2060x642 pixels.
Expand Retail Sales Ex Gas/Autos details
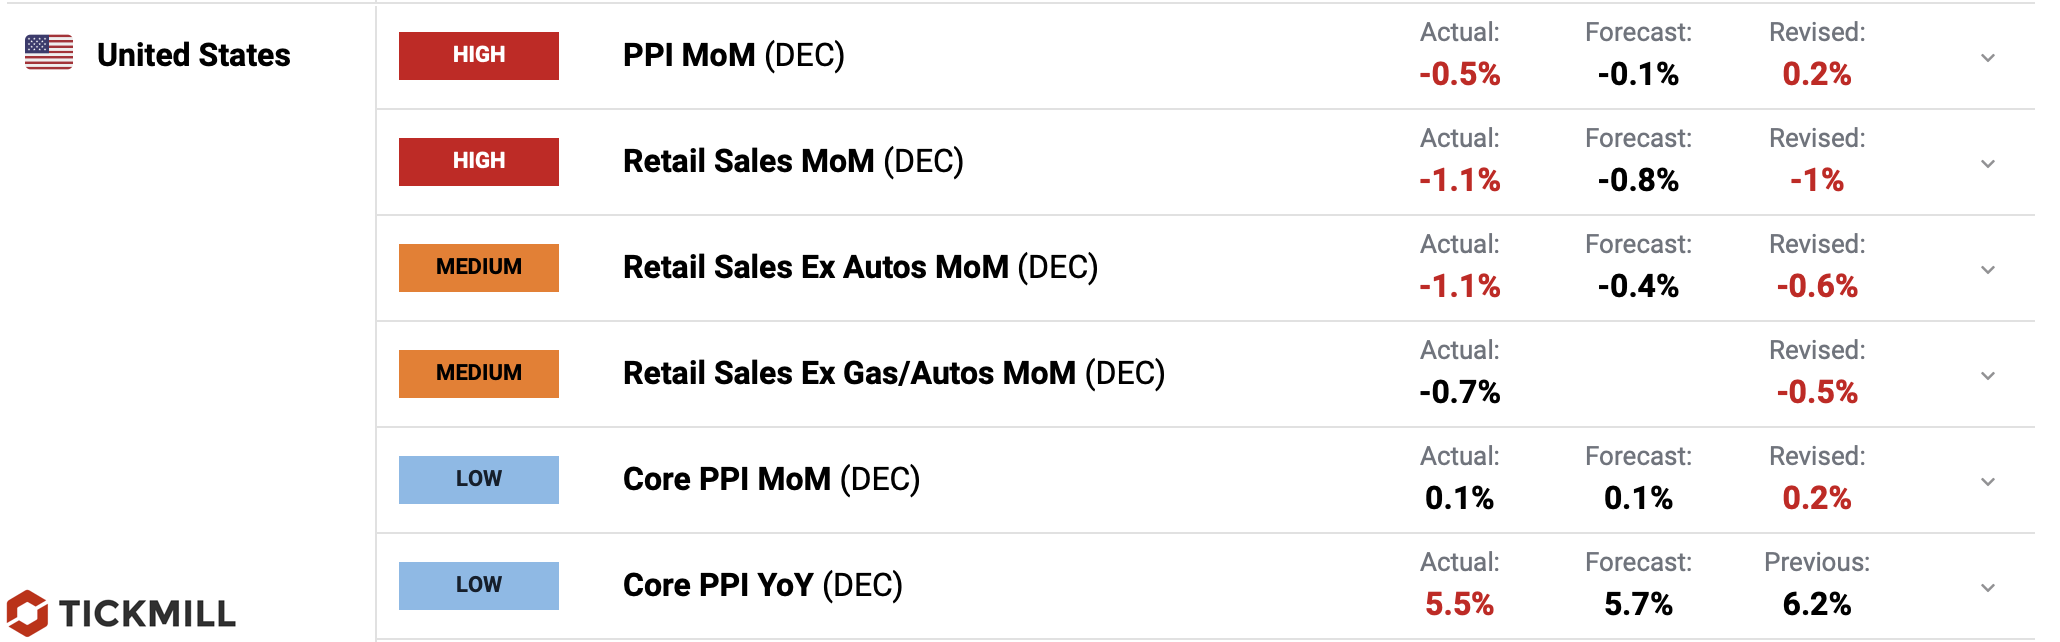tap(1988, 376)
